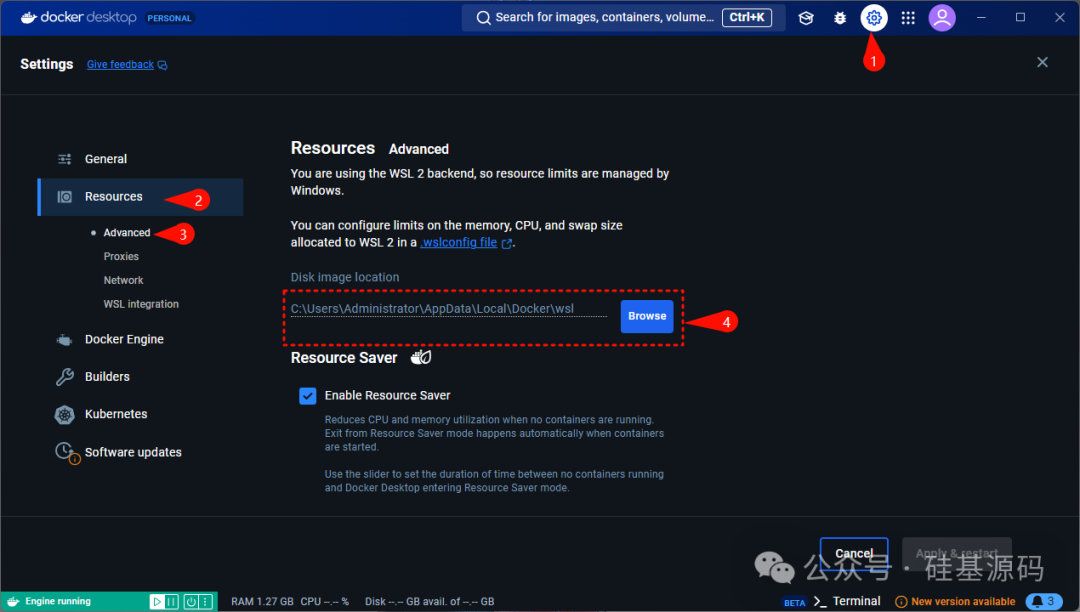Click the Apply & restart button
1080x612 pixels.
click(x=957, y=553)
